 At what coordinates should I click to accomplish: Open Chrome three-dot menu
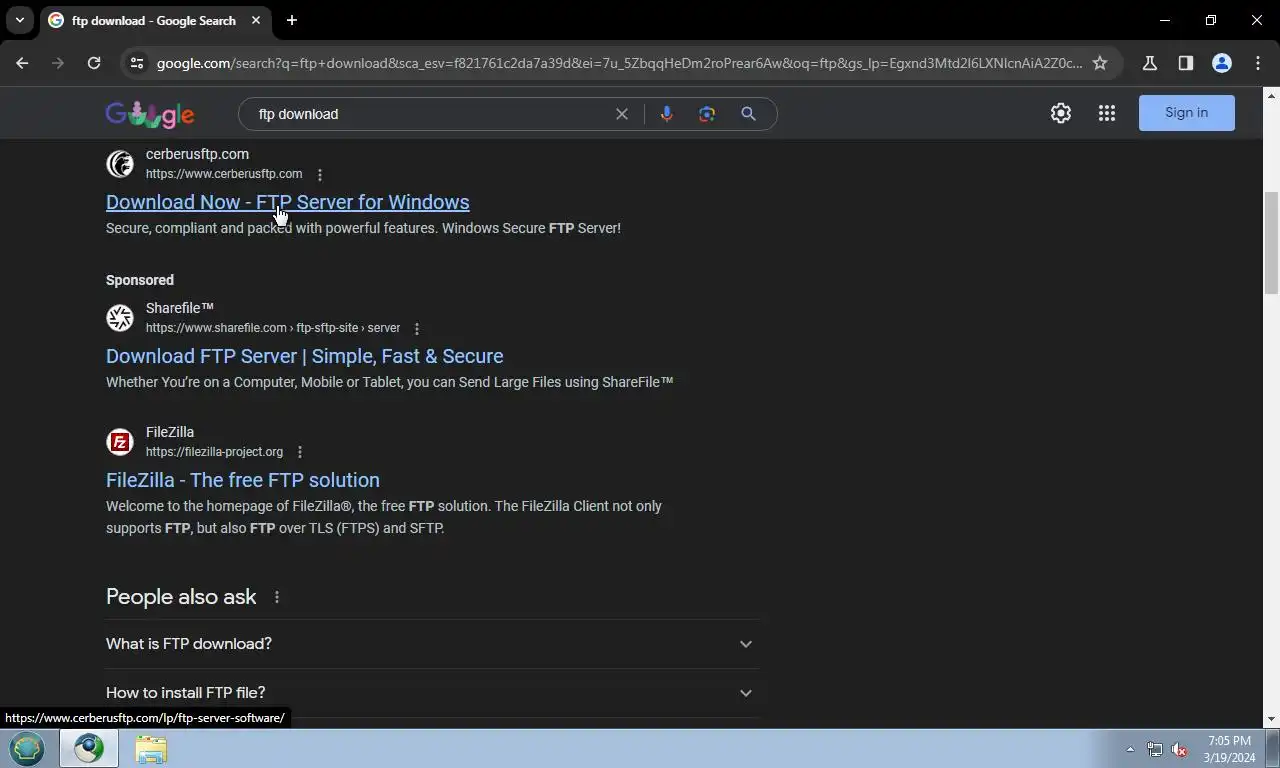1258,63
